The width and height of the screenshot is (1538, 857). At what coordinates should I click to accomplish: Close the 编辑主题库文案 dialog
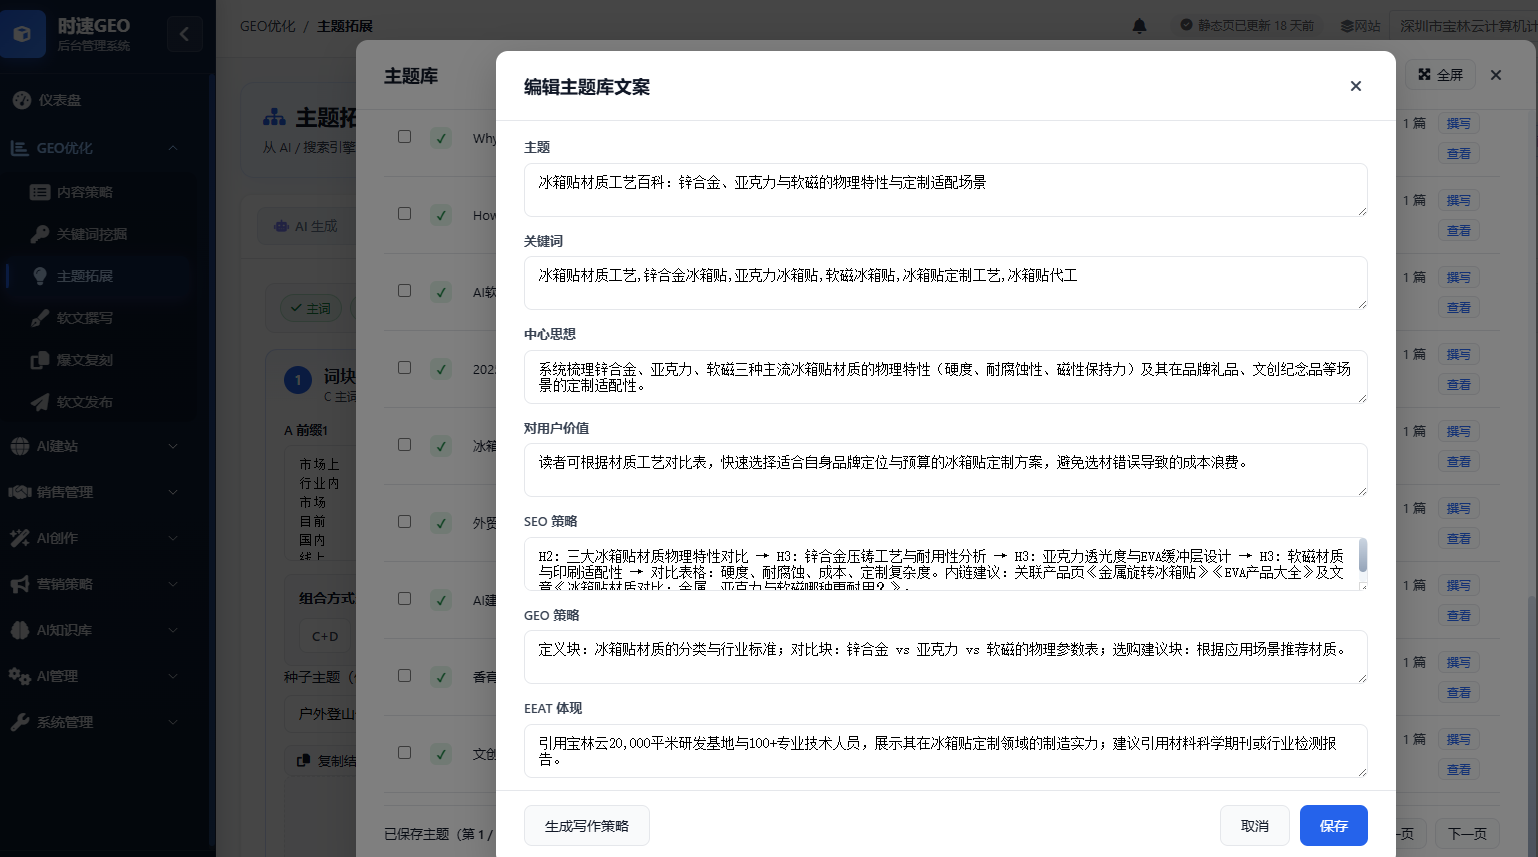[1356, 86]
